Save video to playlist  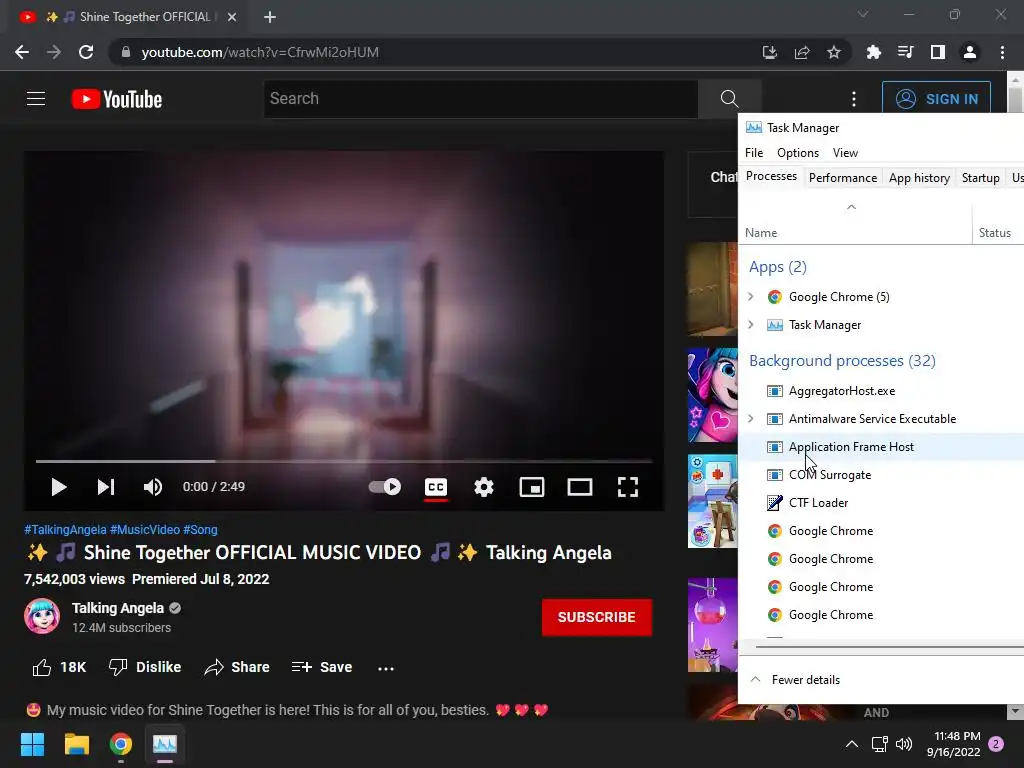pyautogui.click(x=322, y=667)
